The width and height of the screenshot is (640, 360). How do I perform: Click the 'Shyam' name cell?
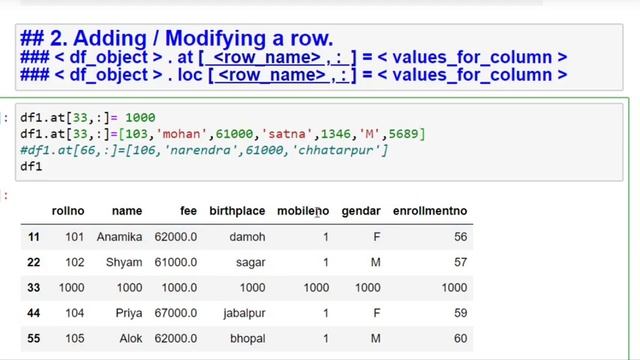(124, 262)
